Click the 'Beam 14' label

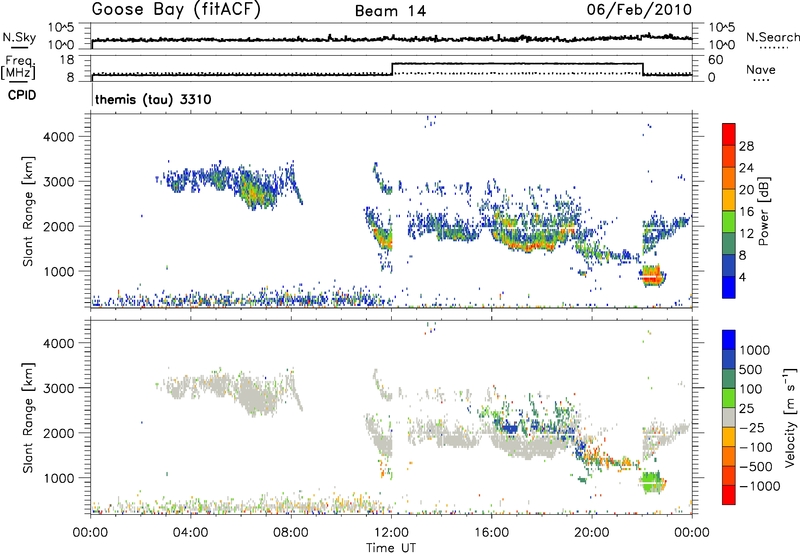(390, 11)
